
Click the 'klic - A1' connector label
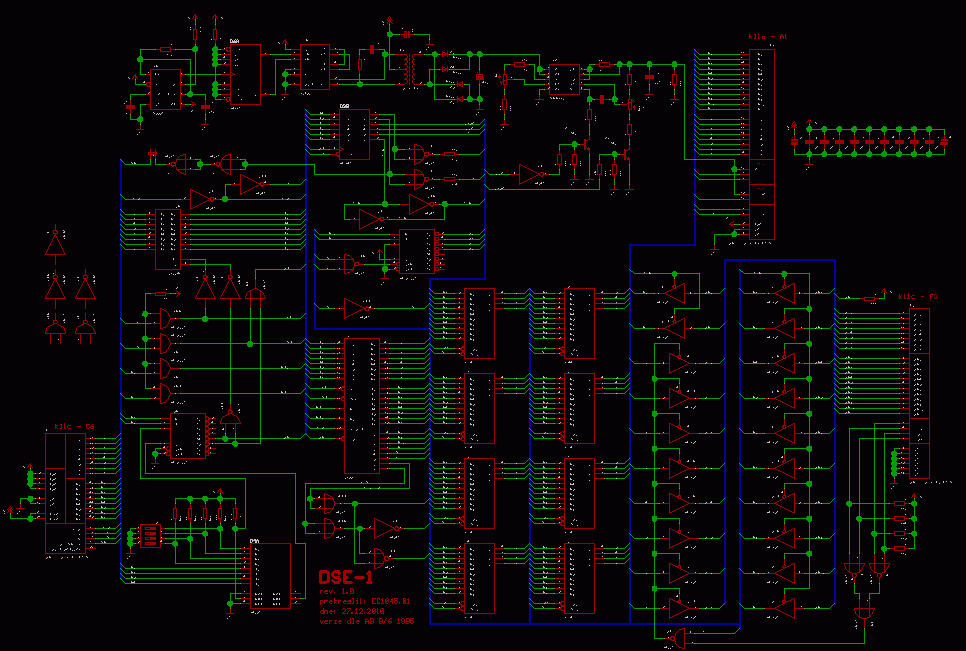click(769, 36)
